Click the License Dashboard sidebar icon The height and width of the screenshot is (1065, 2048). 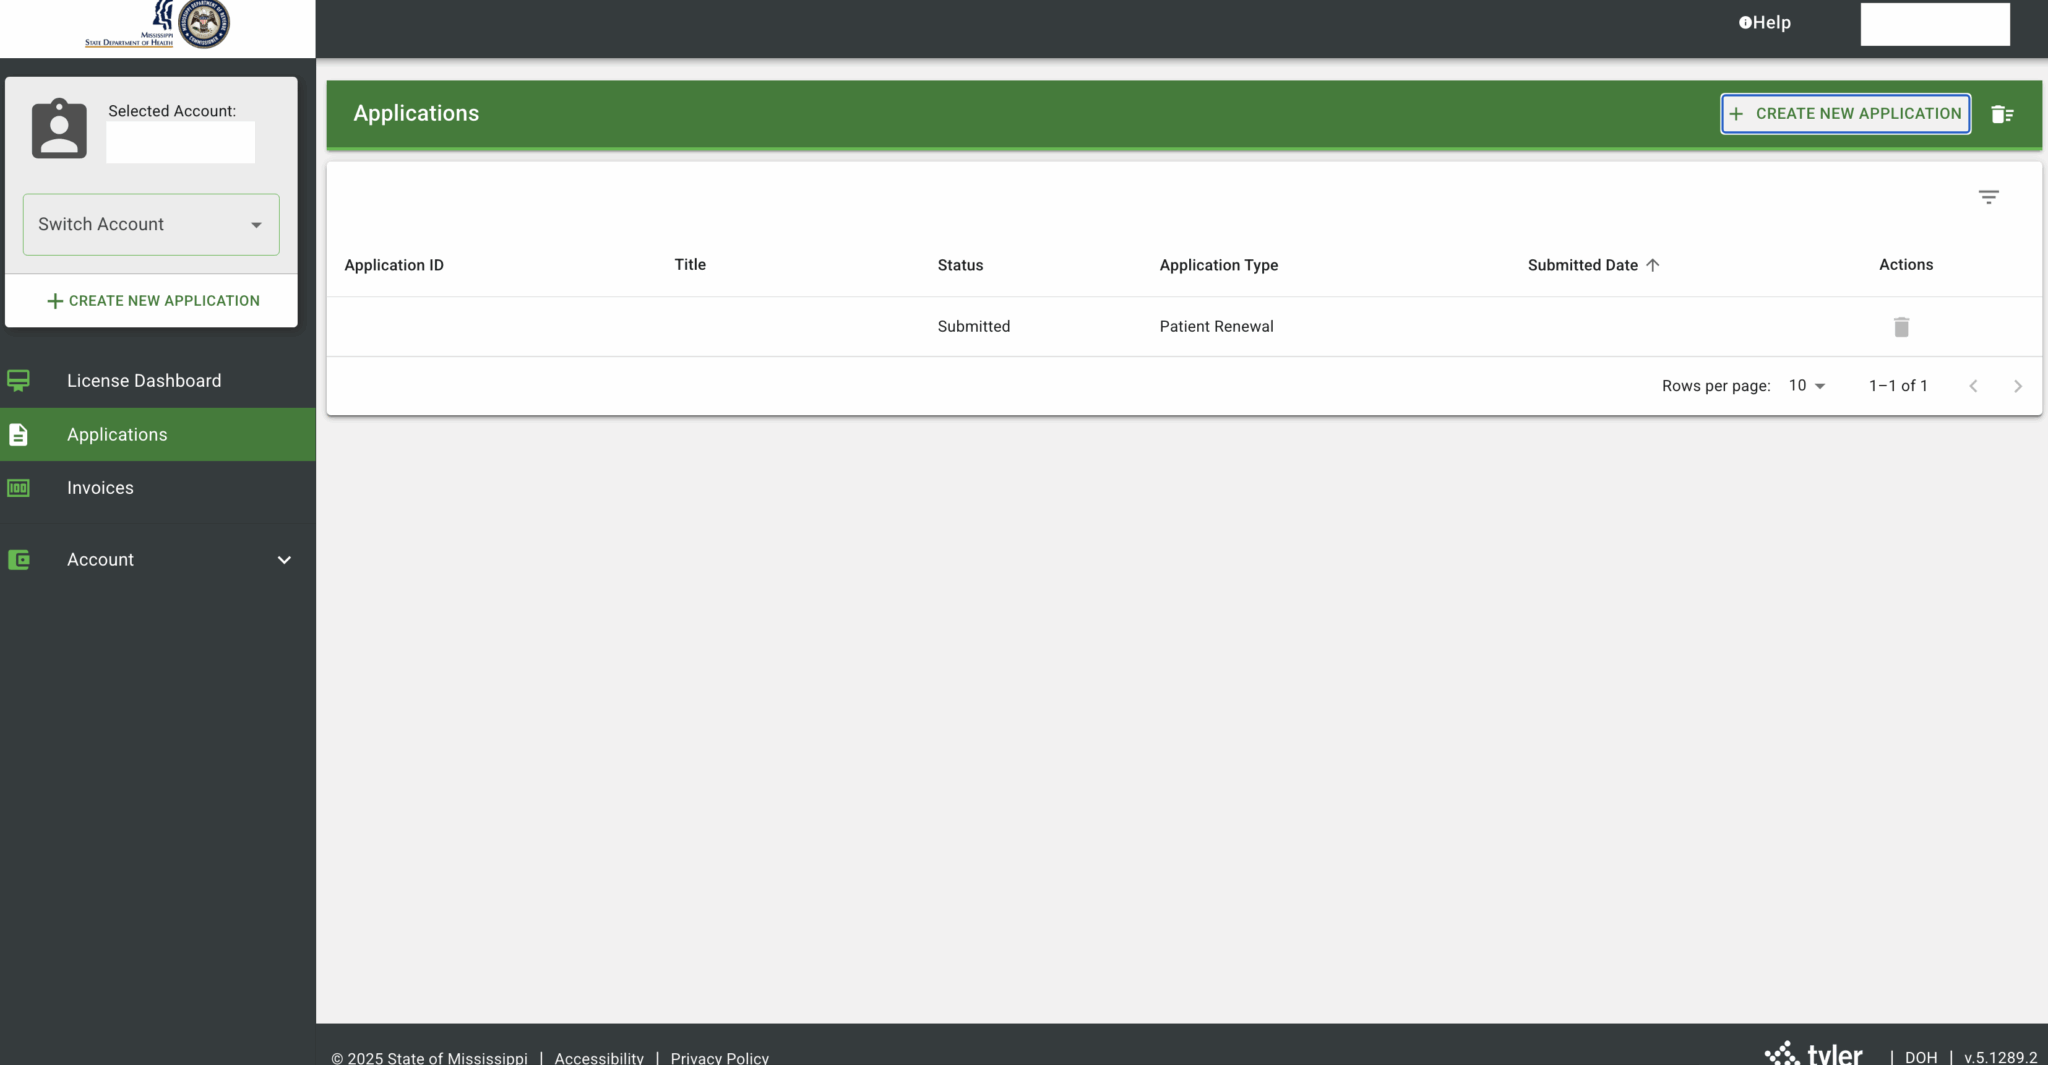19,381
